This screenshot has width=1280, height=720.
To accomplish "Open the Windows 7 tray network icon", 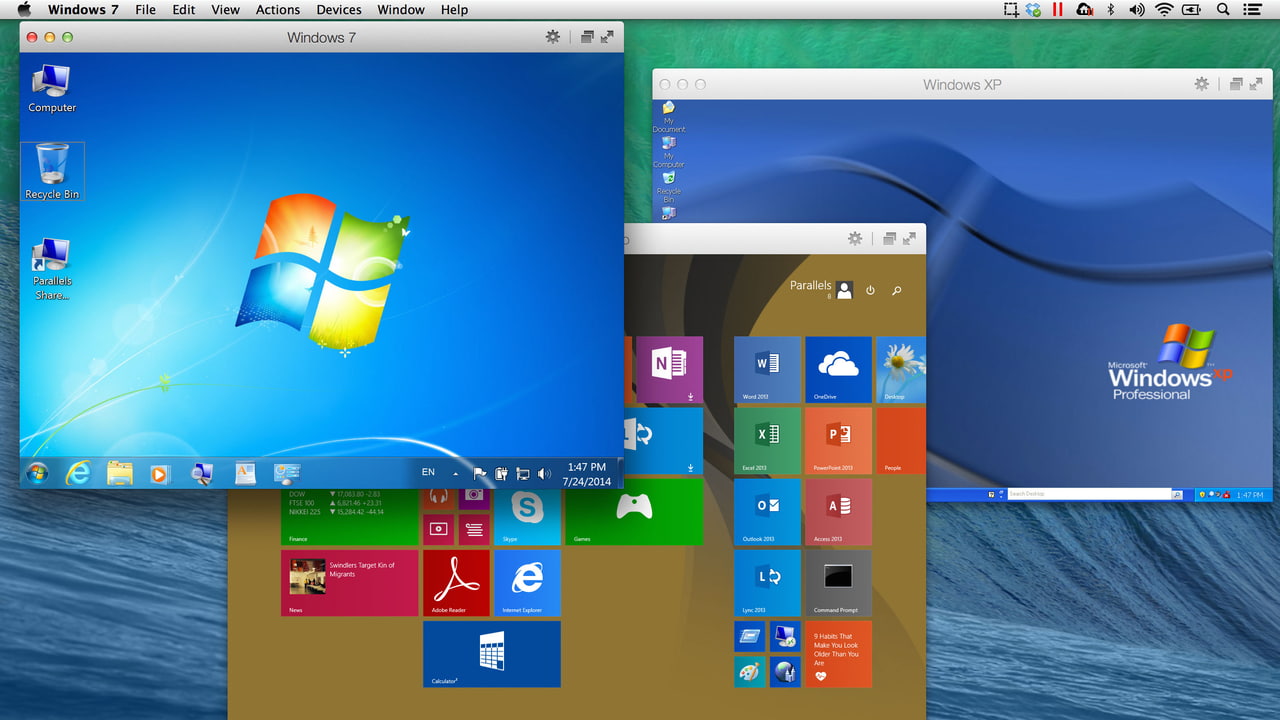I will tap(522, 473).
